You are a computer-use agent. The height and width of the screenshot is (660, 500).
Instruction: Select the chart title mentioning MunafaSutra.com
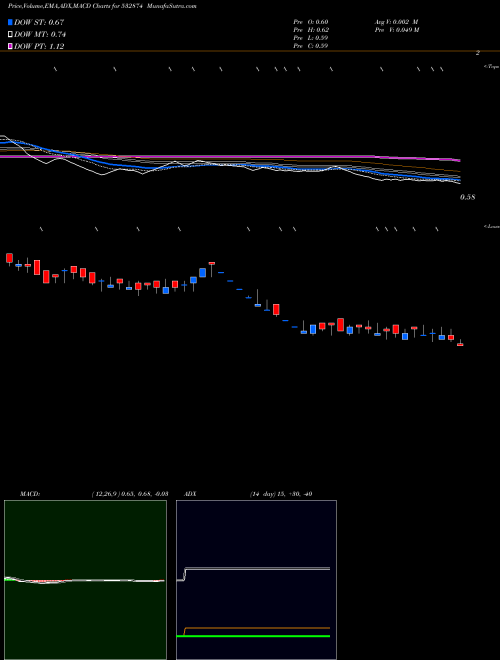tap(102, 6)
